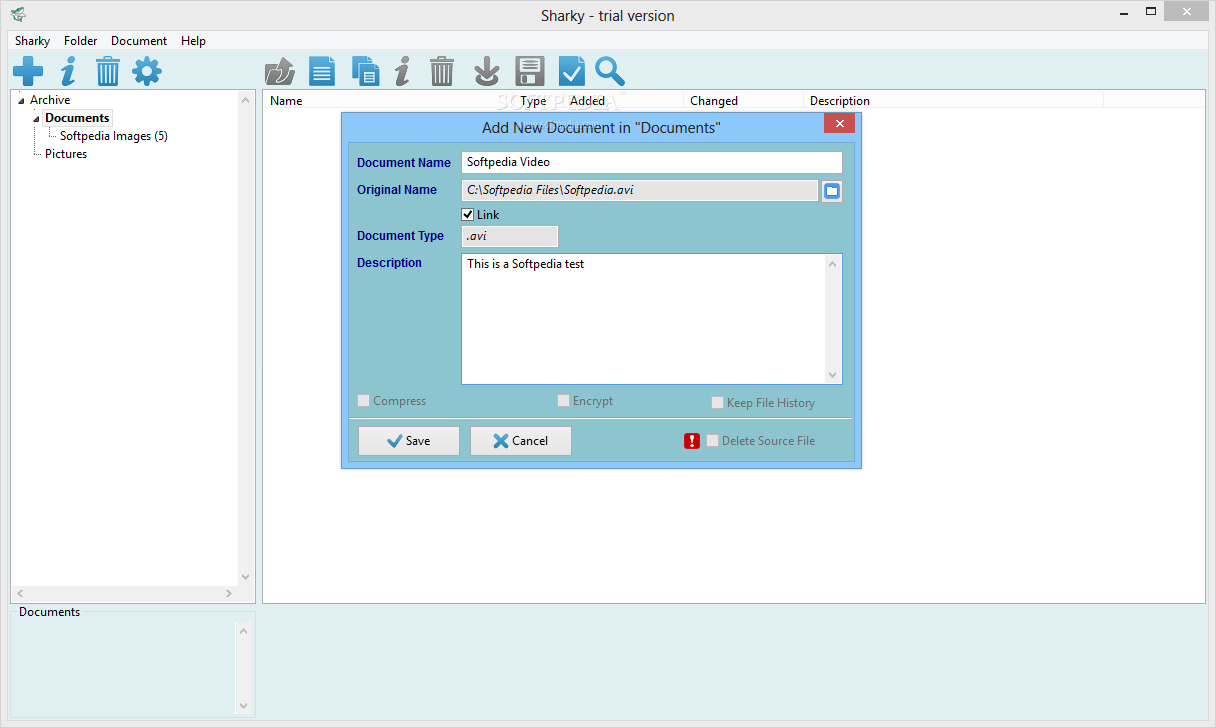Click the Save button
1216x728 pixels.
click(409, 441)
